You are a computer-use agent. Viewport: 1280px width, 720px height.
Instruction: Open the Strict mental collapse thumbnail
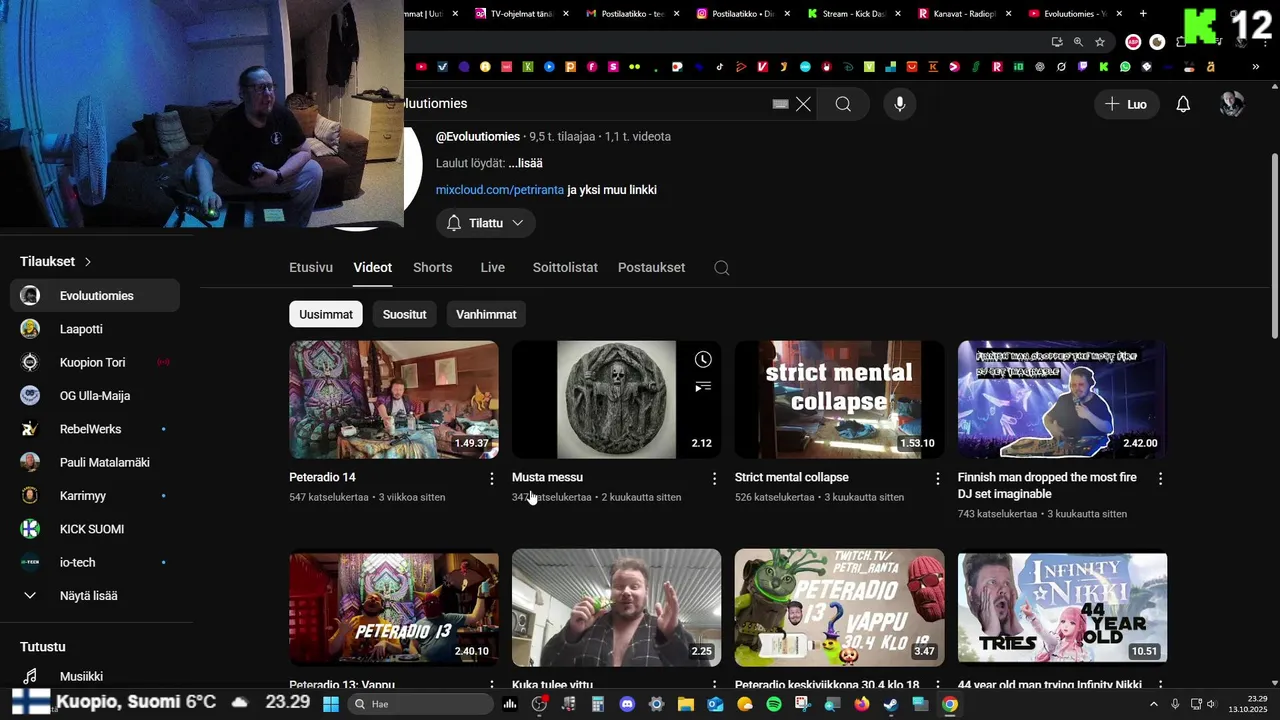coord(840,400)
